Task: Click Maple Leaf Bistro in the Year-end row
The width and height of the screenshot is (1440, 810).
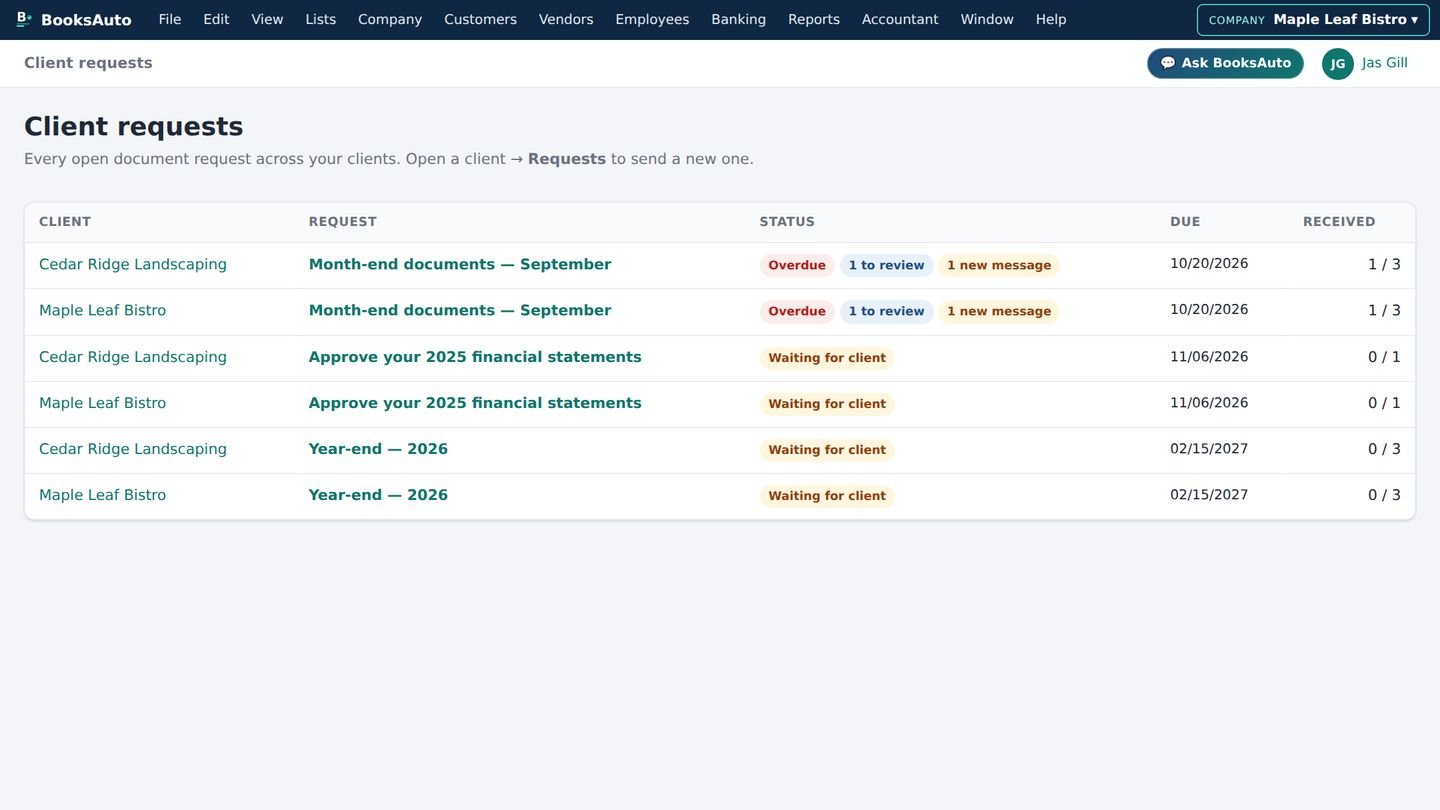Action: coord(102,495)
